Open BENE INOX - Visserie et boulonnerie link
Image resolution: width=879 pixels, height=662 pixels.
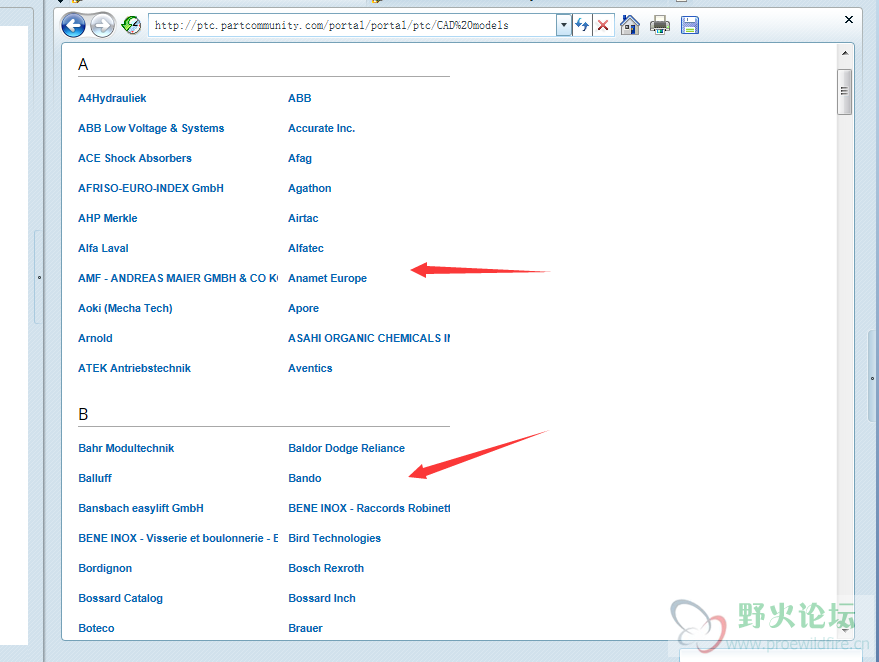178,538
